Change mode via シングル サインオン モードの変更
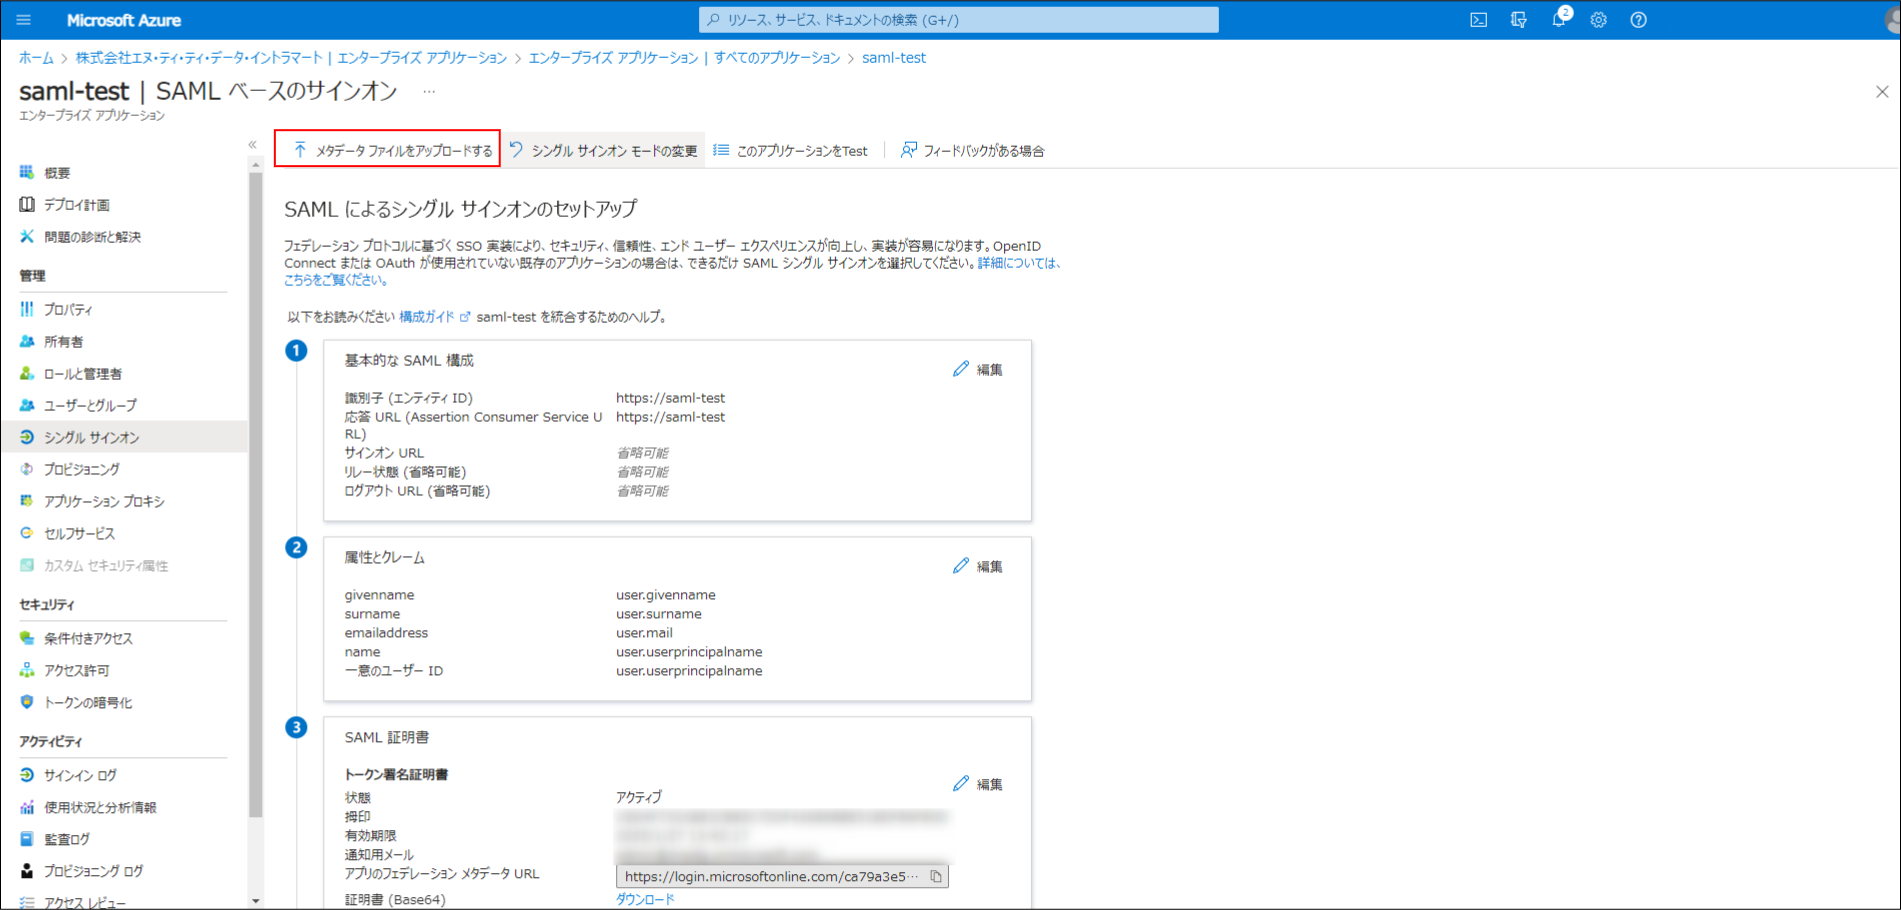This screenshot has height=910, width=1901. point(604,149)
